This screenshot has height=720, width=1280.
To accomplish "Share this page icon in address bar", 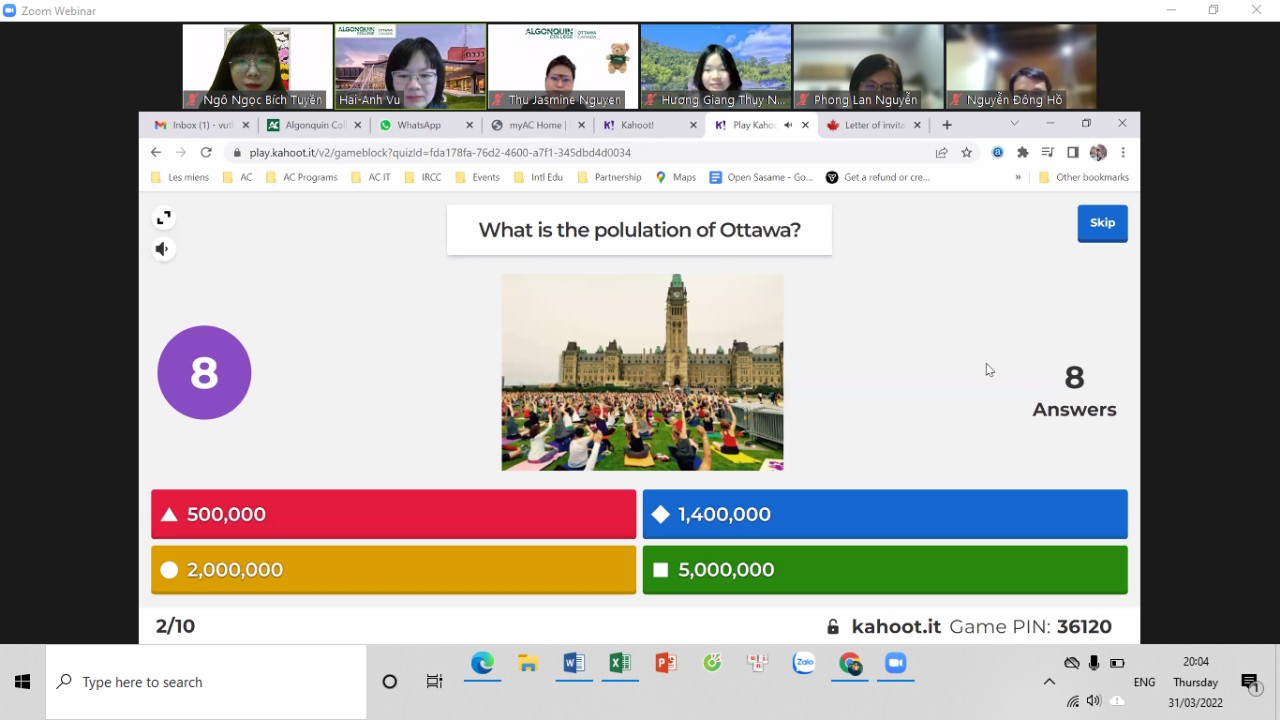I will coord(941,153).
